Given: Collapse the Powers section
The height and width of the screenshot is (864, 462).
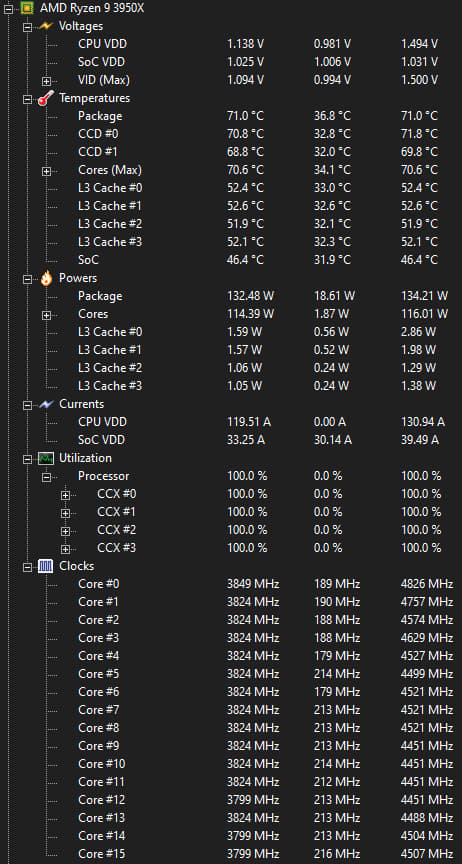Looking at the screenshot, I should 27,279.
